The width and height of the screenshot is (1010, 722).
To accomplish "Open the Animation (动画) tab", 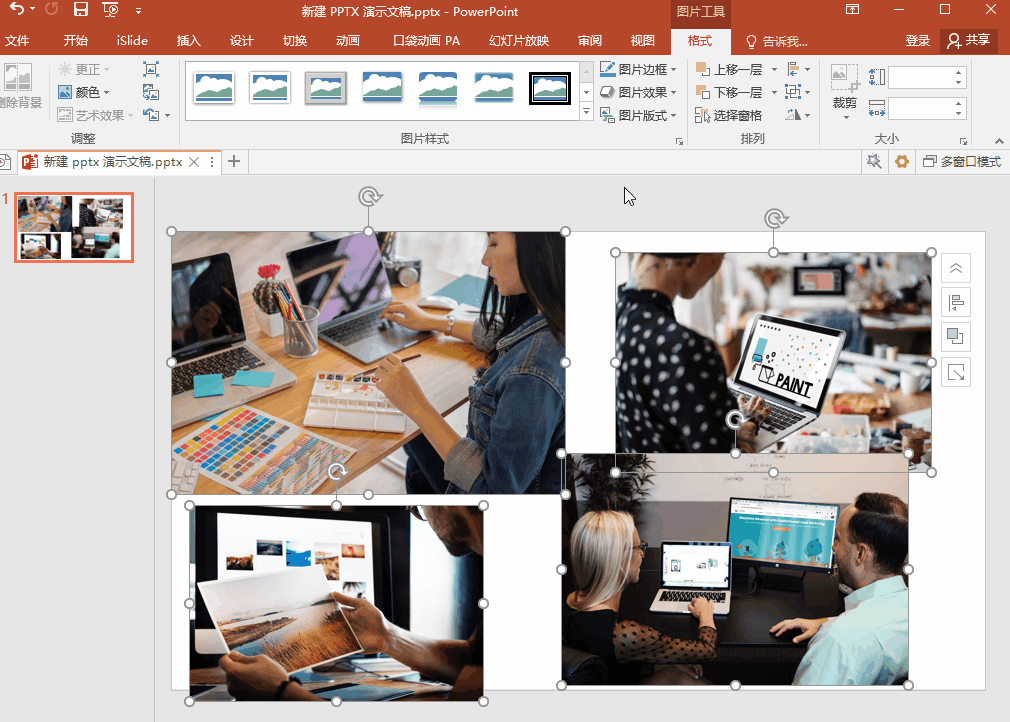I will 348,41.
